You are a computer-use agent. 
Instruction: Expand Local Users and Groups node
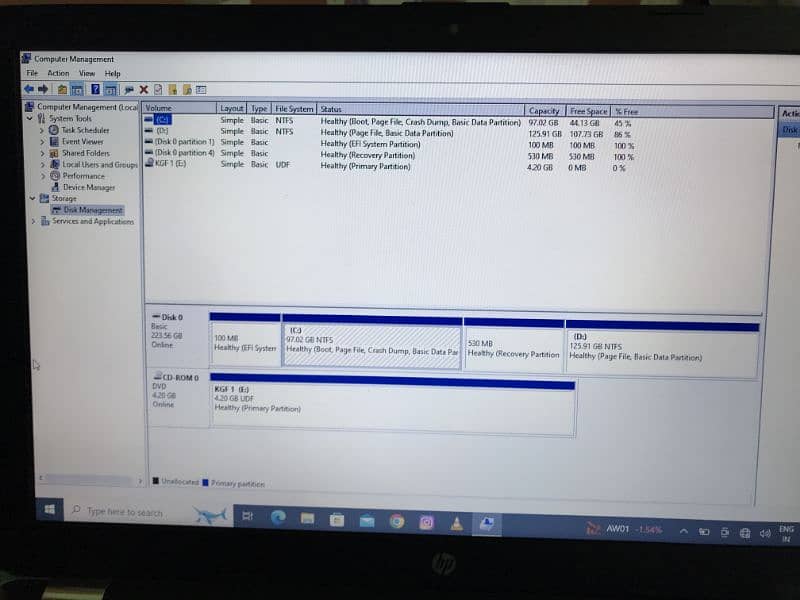(42, 164)
